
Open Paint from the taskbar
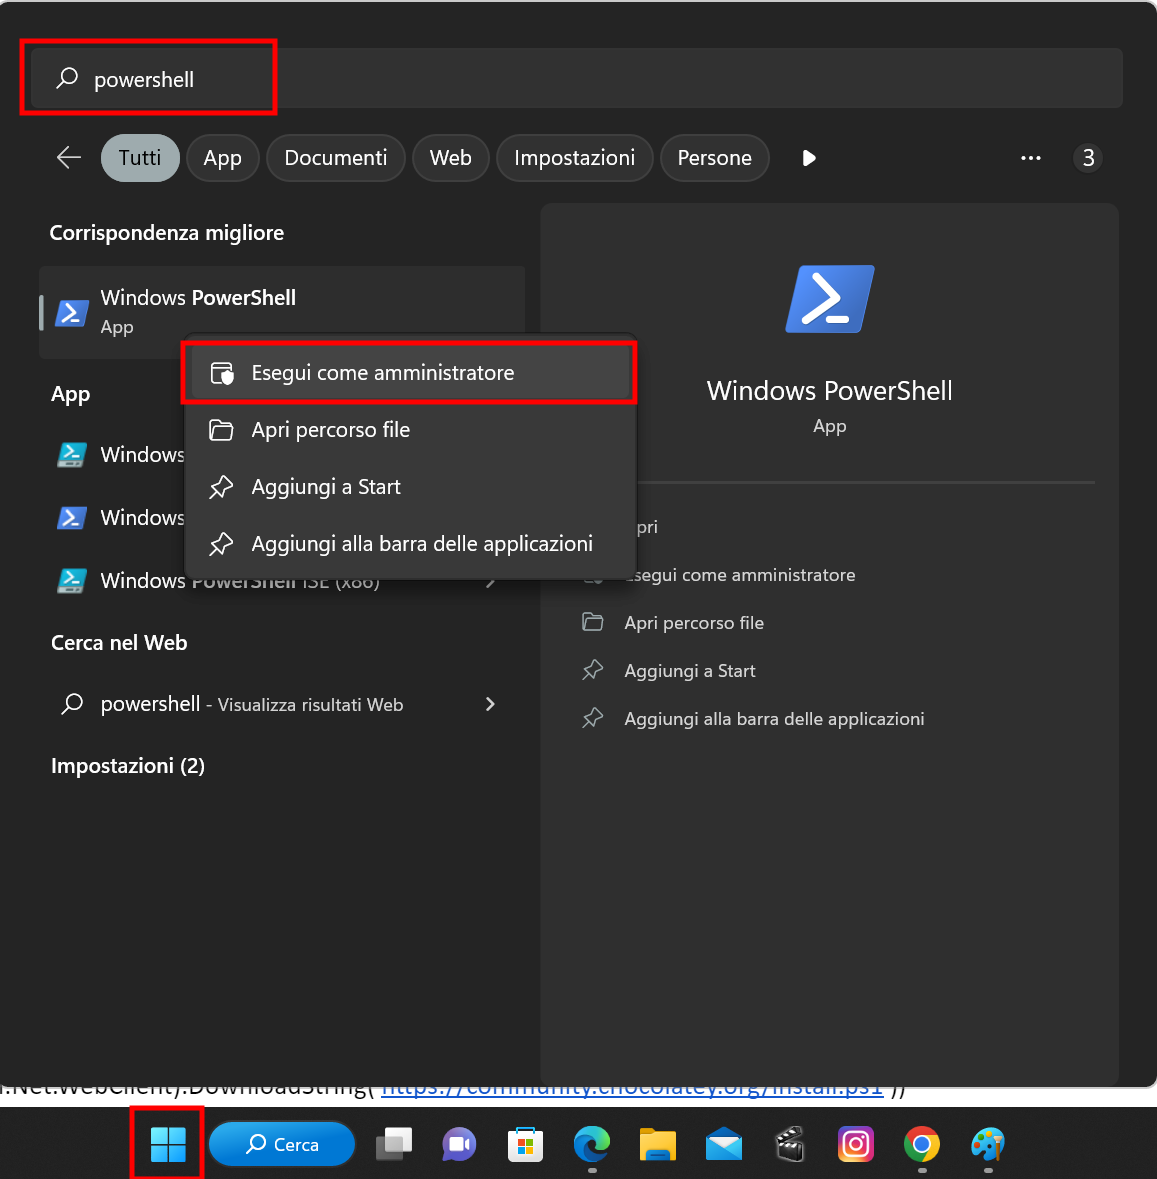[987, 1144]
